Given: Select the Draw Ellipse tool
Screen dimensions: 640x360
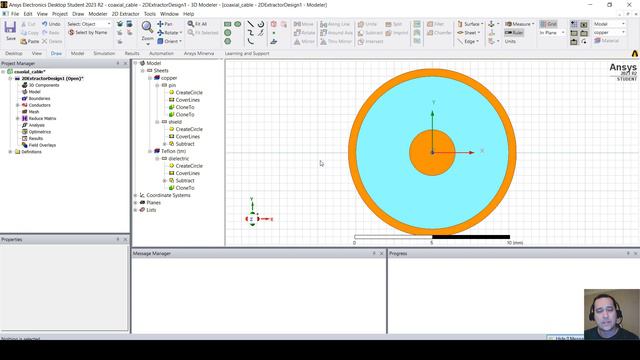Looking at the screenshot, I should pyautogui.click(x=238, y=24).
